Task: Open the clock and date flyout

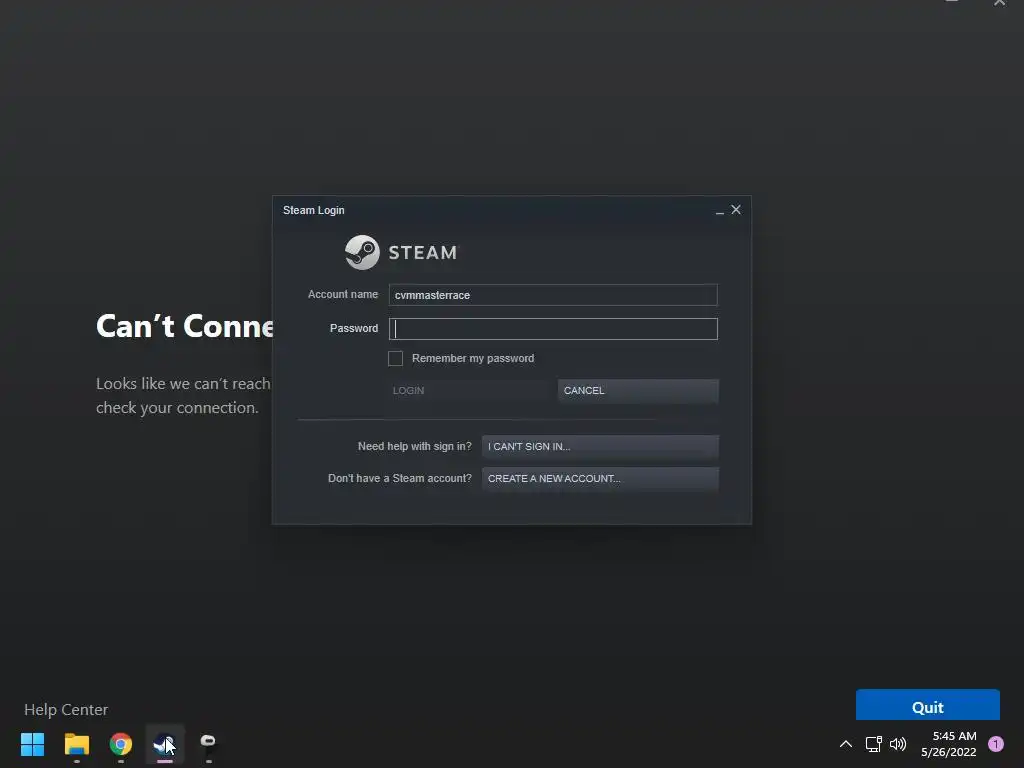Action: [x=949, y=744]
